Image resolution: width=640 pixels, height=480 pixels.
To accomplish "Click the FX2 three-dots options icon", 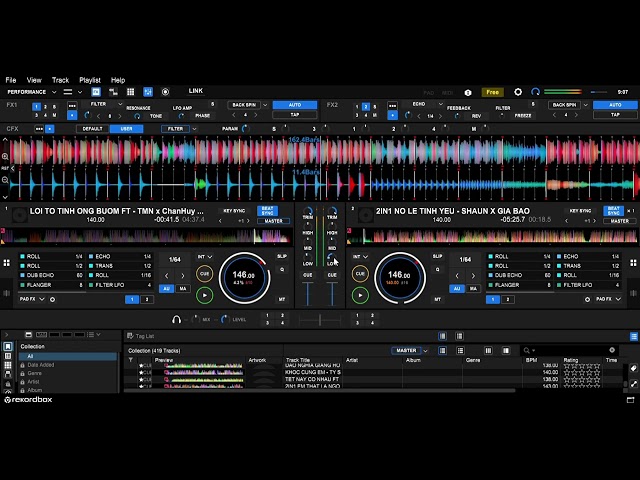I will [392, 106].
